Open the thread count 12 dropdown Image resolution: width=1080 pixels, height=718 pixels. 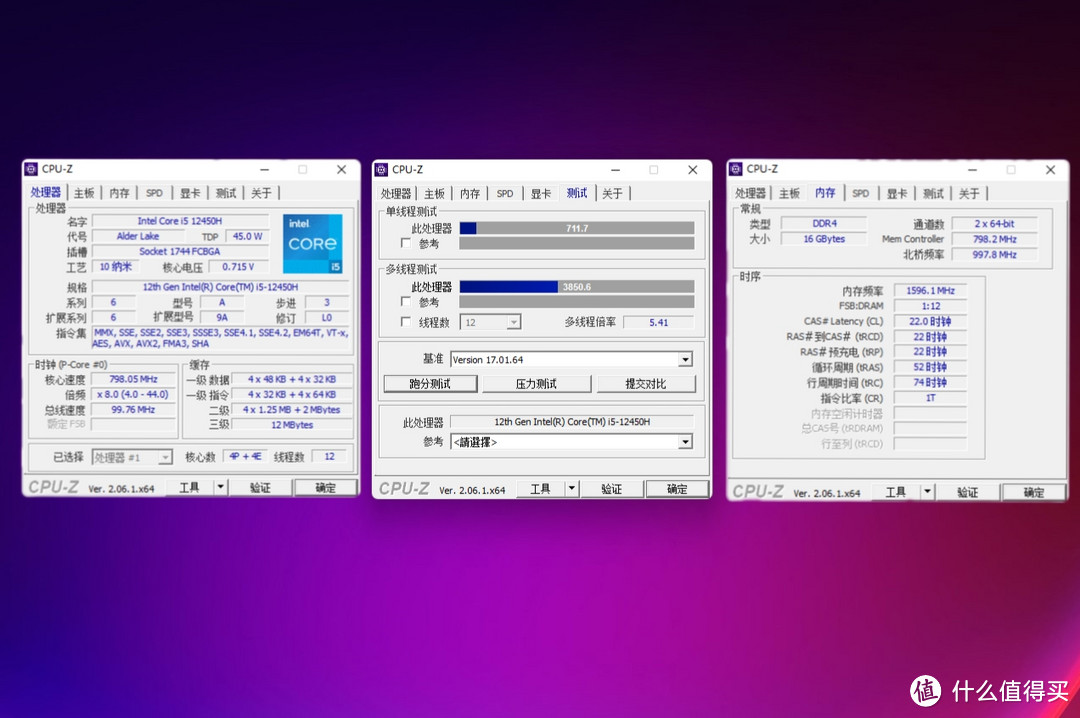(514, 322)
